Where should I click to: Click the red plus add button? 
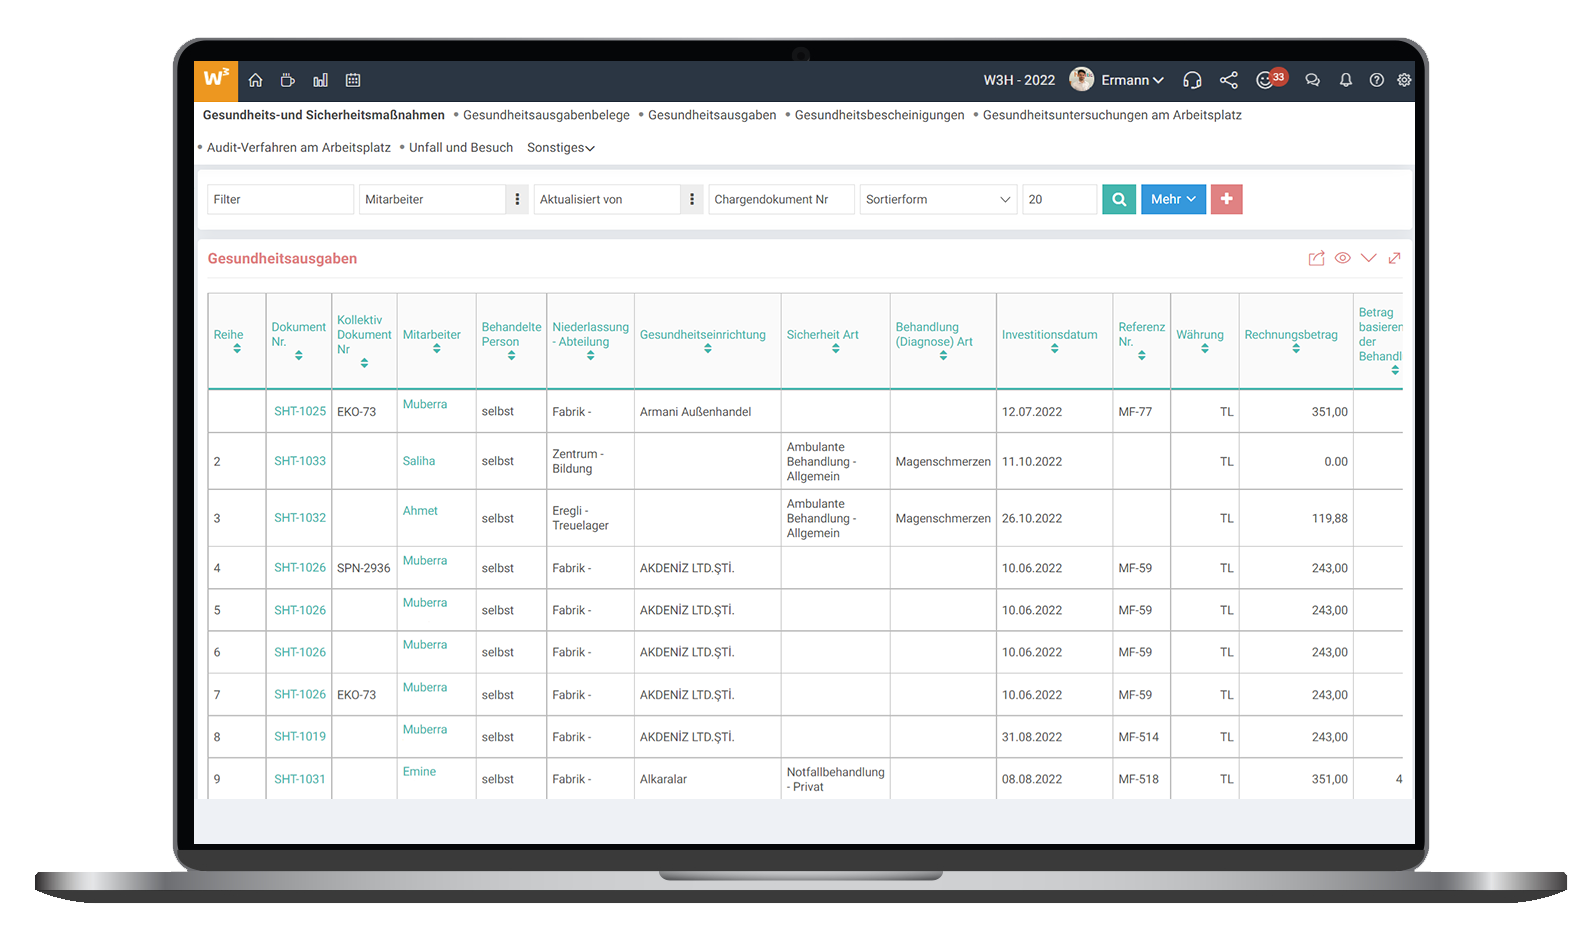click(x=1227, y=199)
